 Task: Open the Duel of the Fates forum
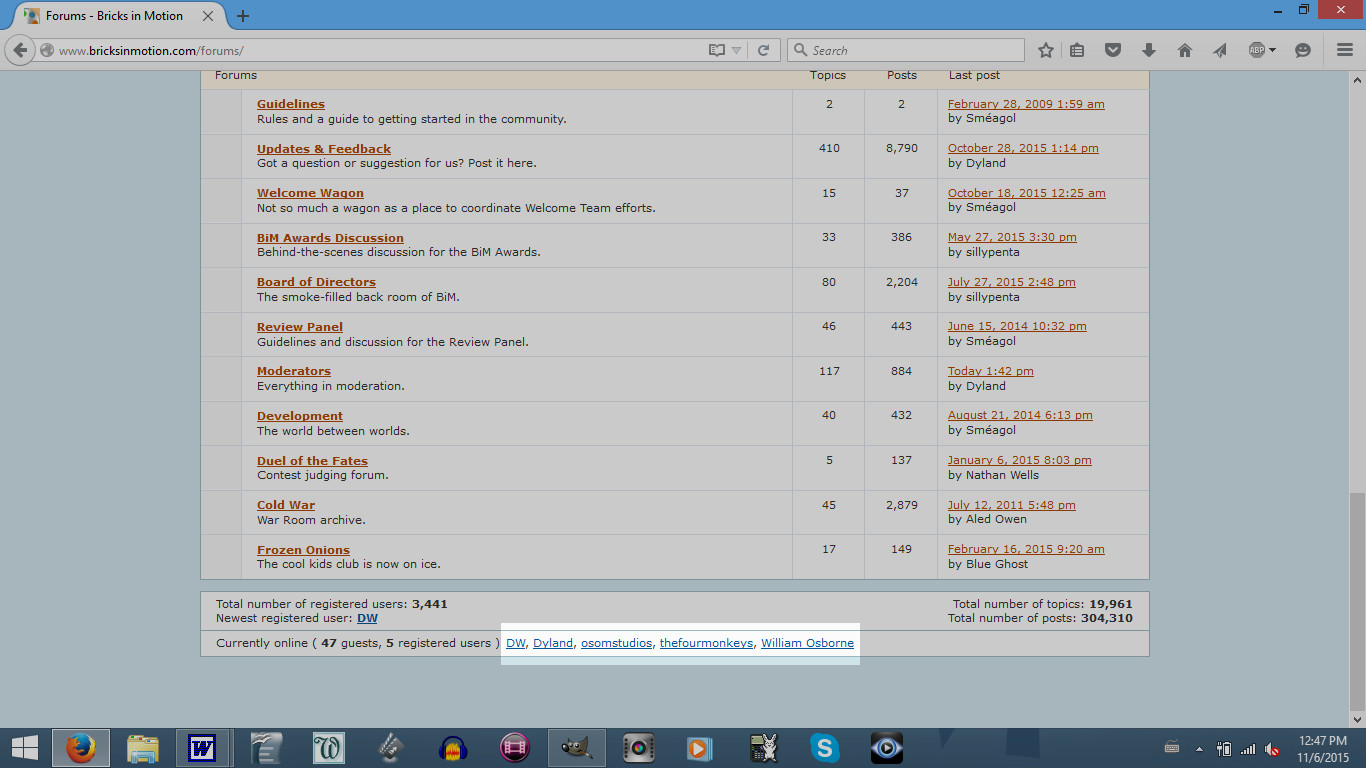312,461
